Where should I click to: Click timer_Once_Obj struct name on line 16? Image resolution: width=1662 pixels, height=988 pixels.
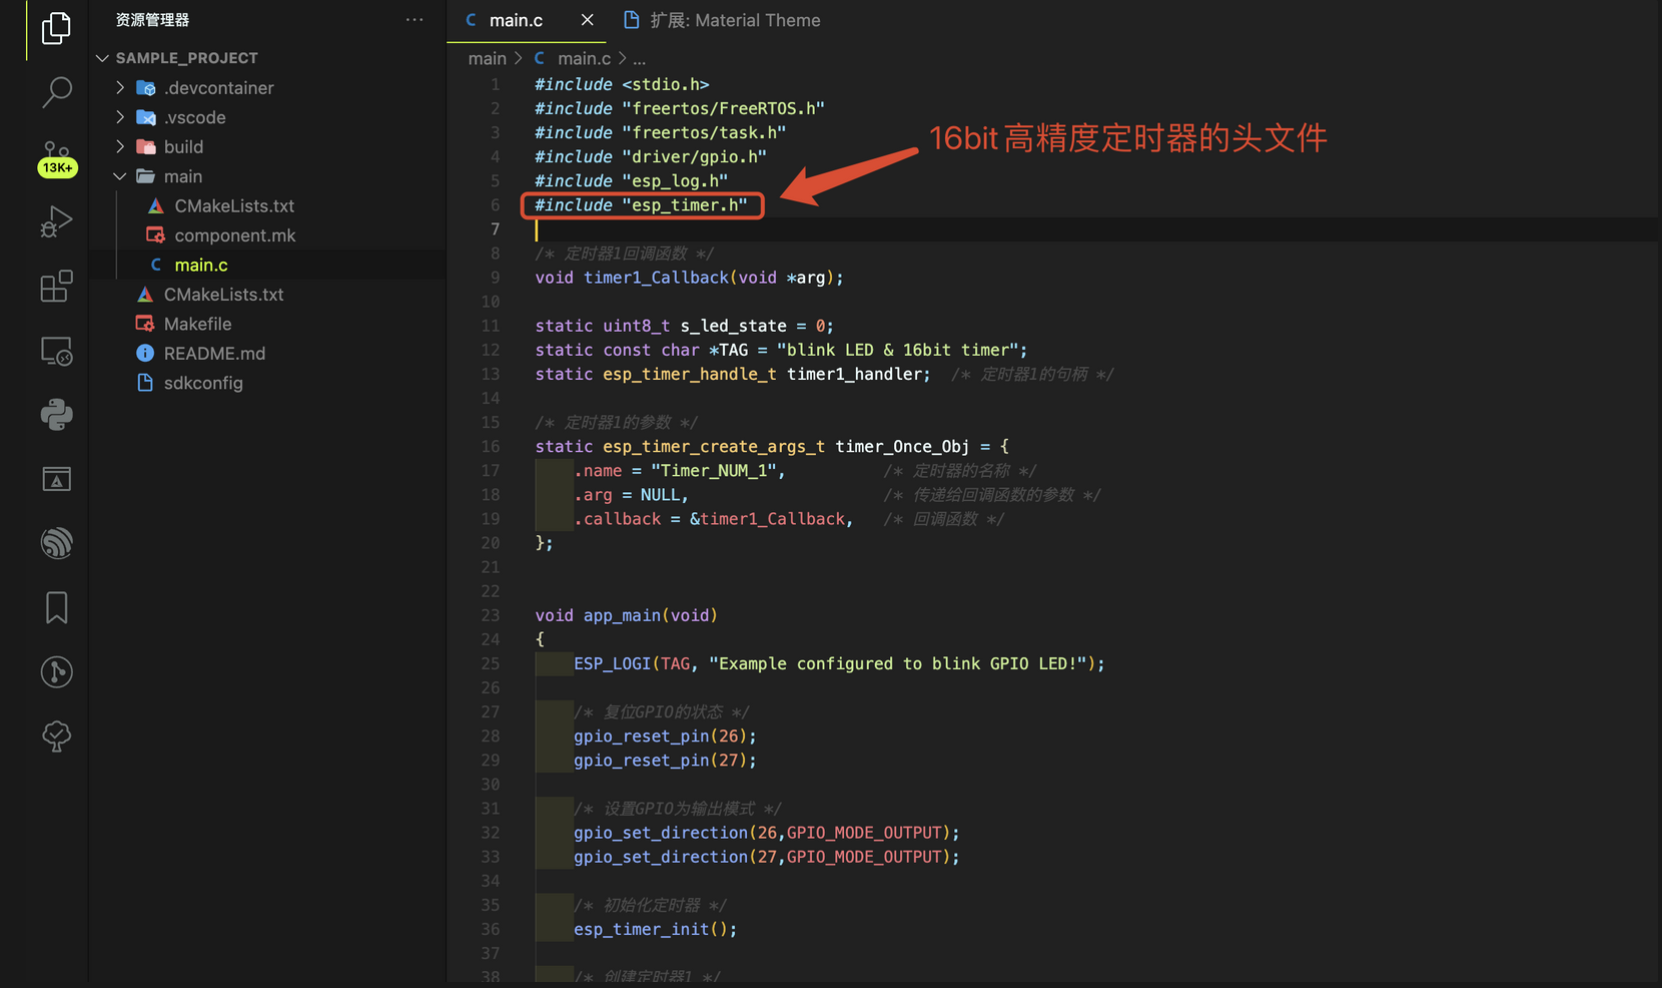coord(902,446)
